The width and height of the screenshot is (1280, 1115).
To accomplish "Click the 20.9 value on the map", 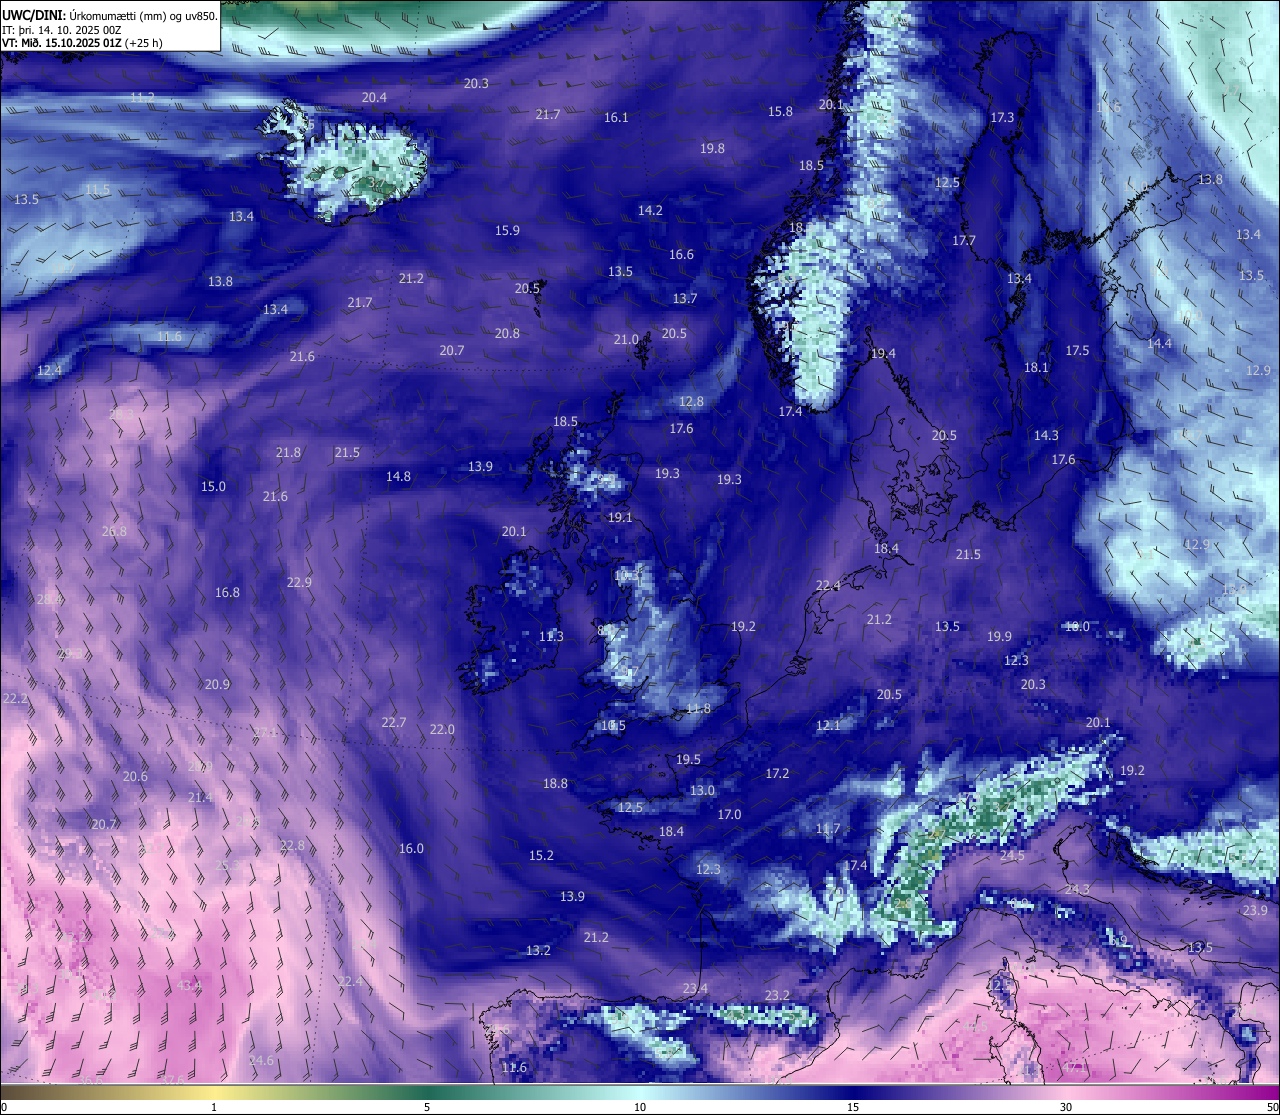I will pyautogui.click(x=217, y=685).
